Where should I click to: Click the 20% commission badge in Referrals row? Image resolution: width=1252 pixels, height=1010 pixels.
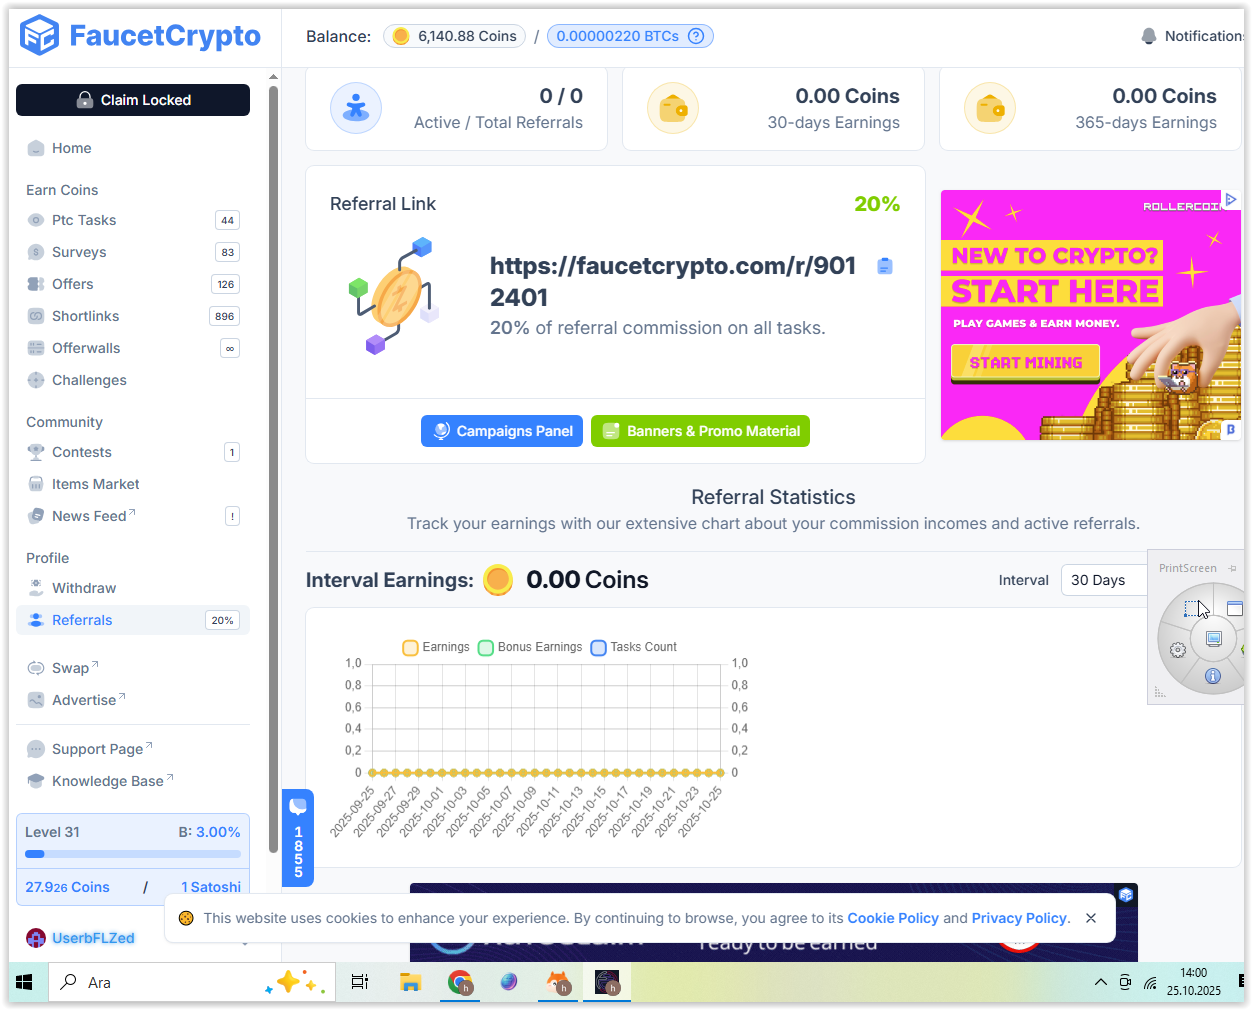(222, 620)
